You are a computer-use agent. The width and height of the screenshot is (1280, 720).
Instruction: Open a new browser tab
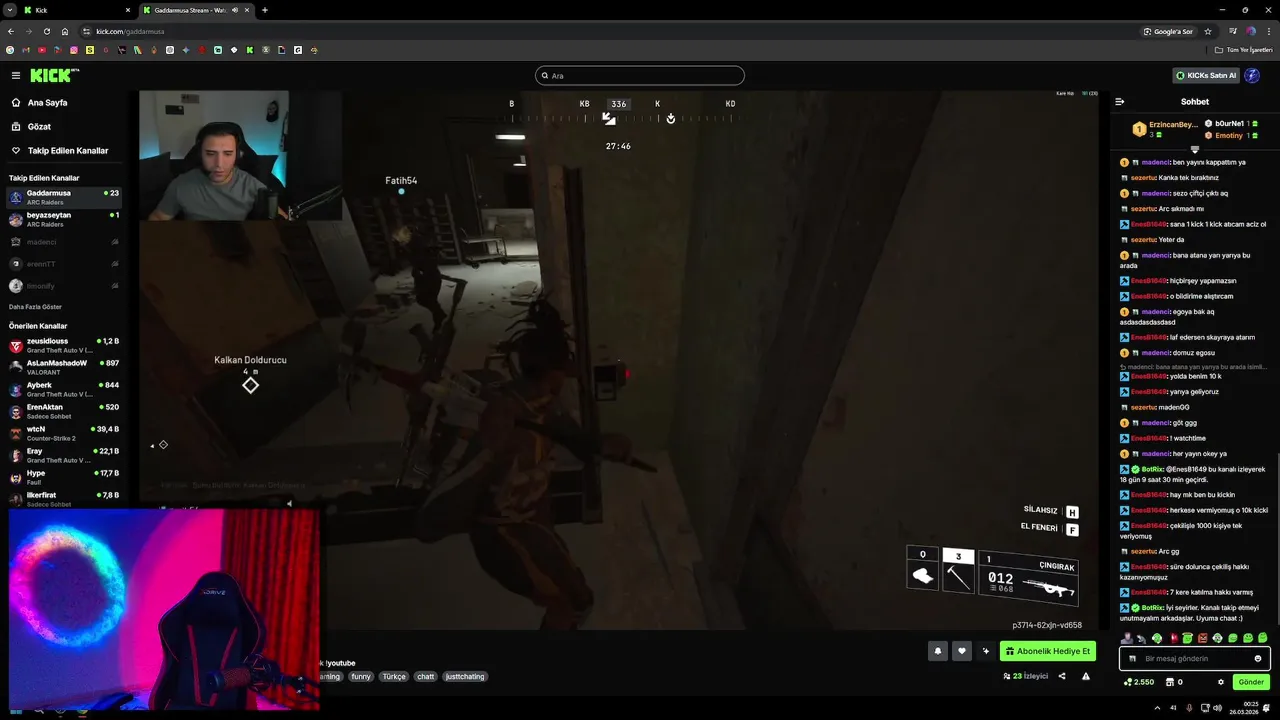click(264, 10)
